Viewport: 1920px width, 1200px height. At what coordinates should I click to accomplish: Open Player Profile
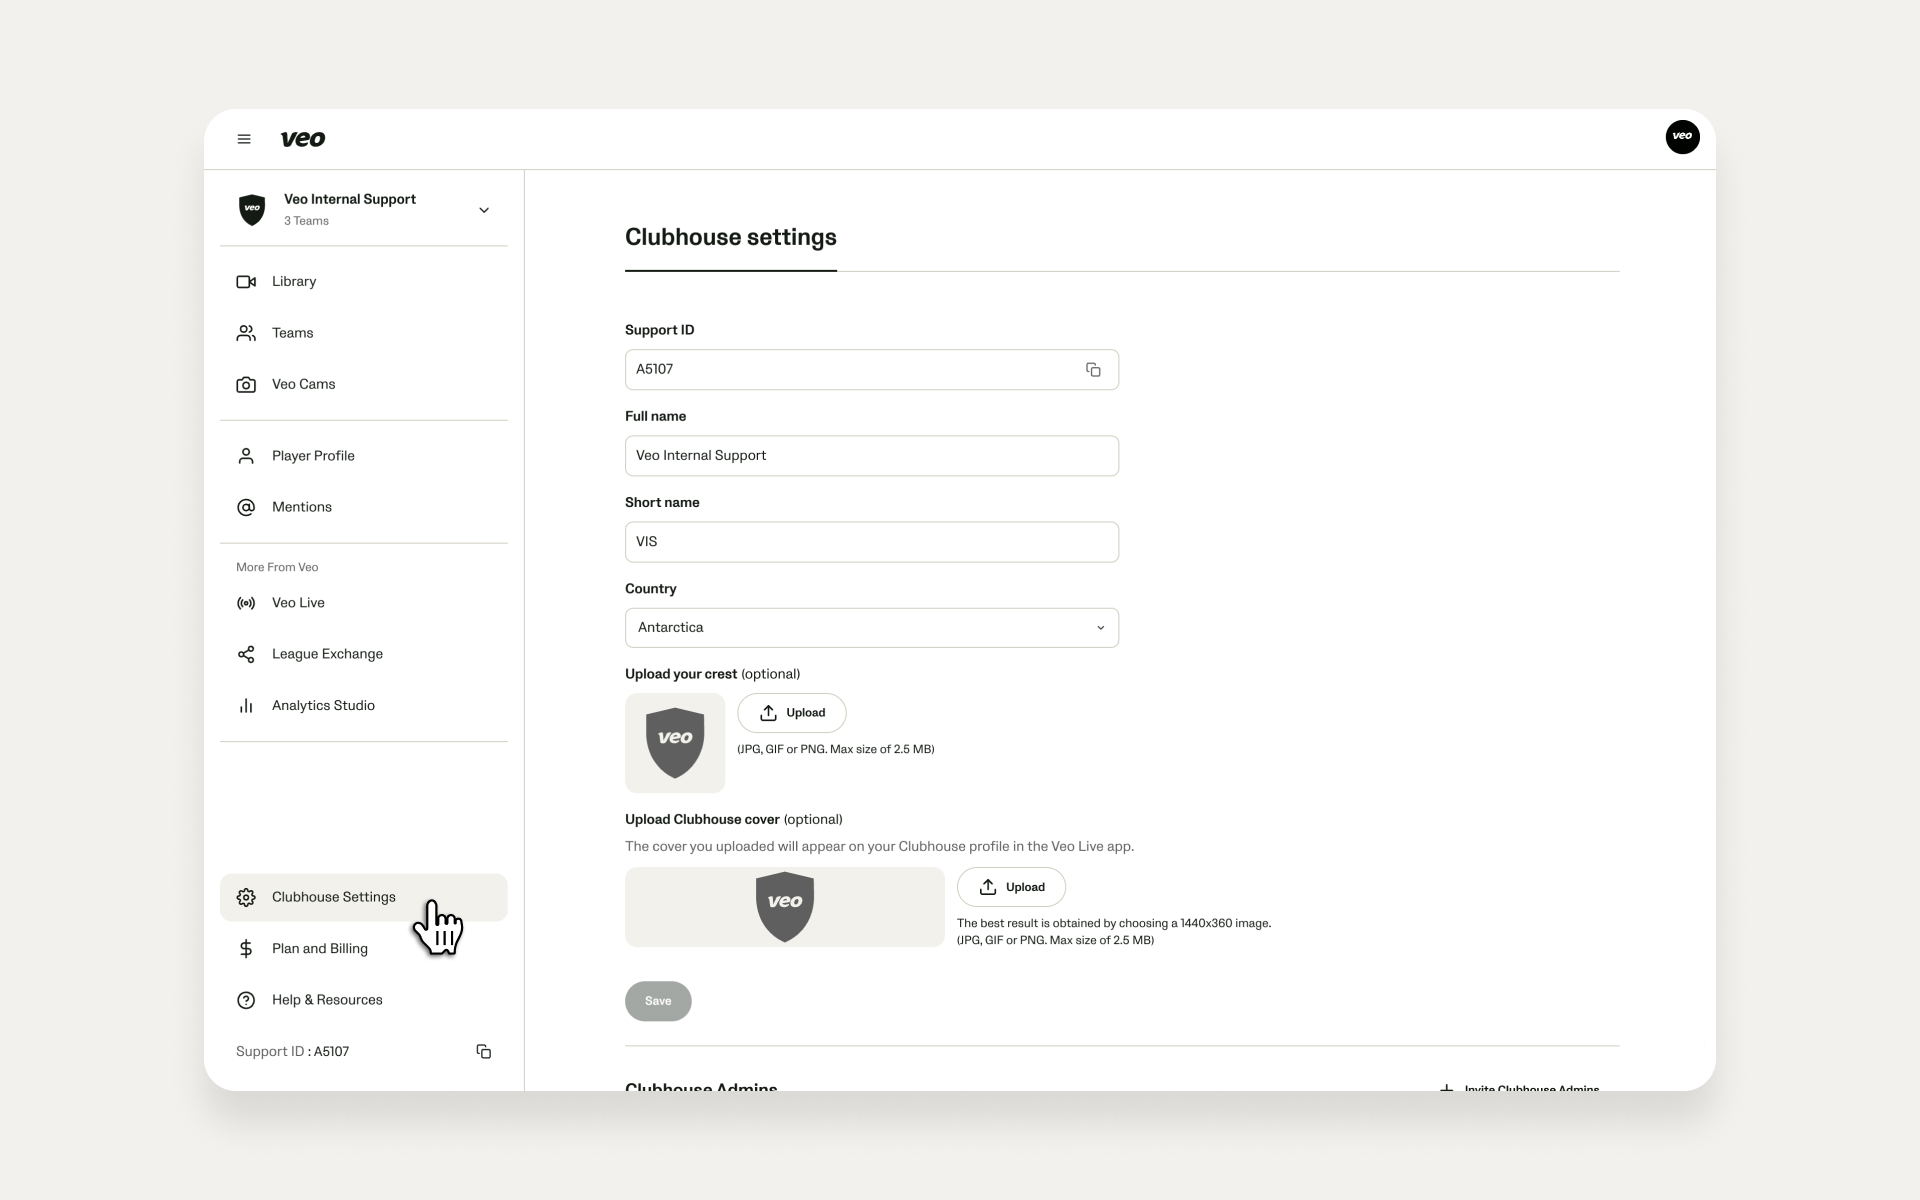point(364,456)
